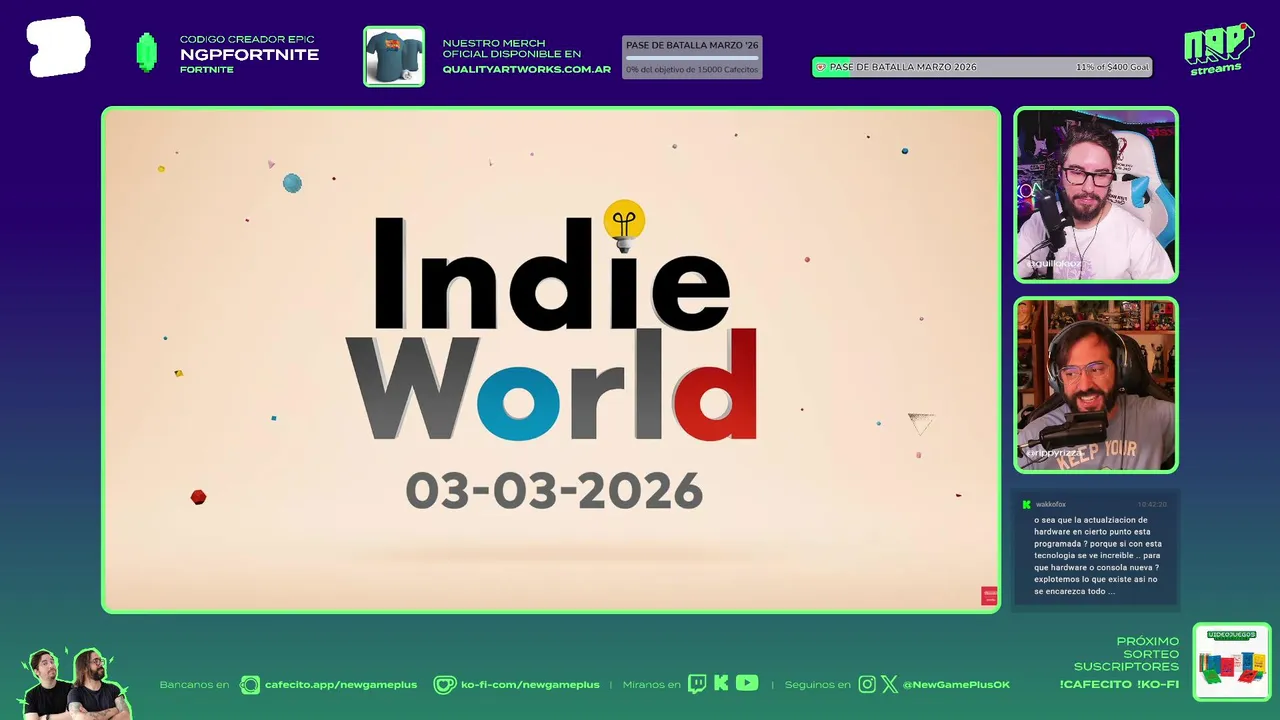Click the Instagram icon in the footer
The width and height of the screenshot is (1280, 720).
[x=867, y=684]
